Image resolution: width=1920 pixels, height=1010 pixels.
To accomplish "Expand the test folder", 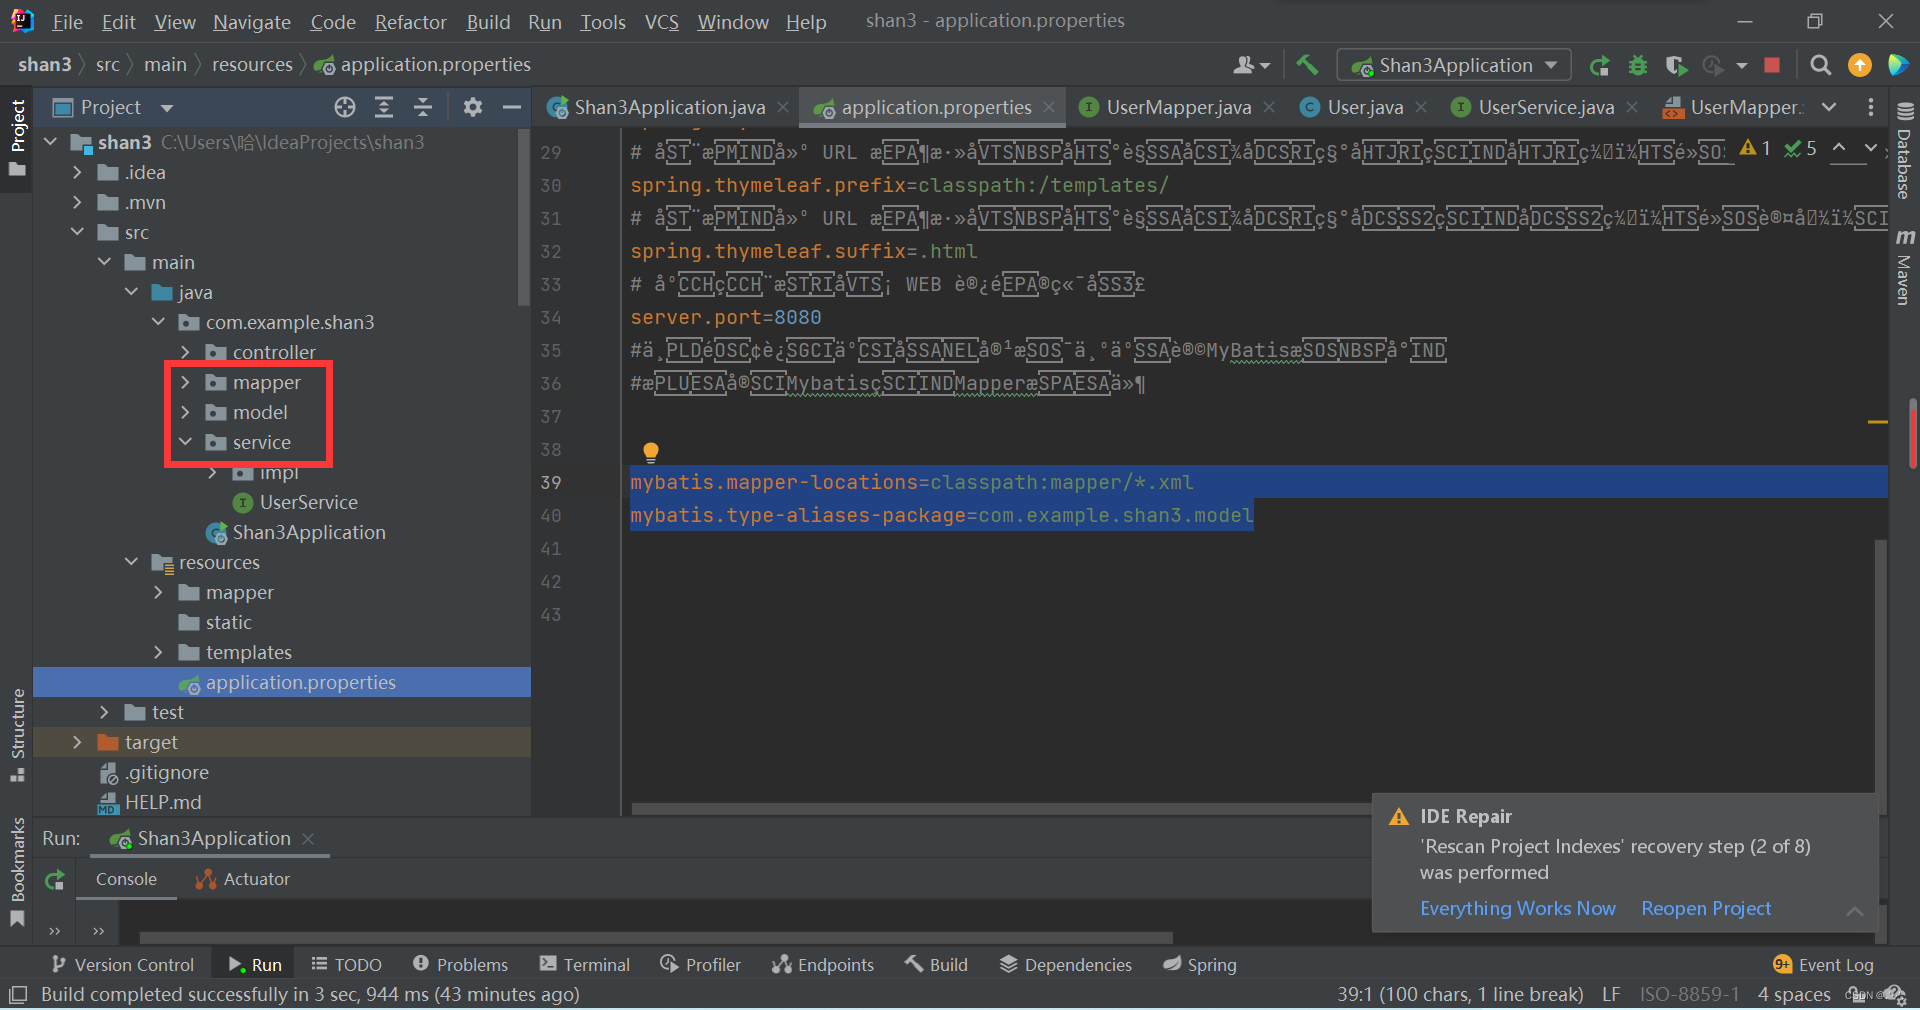I will coord(105,712).
